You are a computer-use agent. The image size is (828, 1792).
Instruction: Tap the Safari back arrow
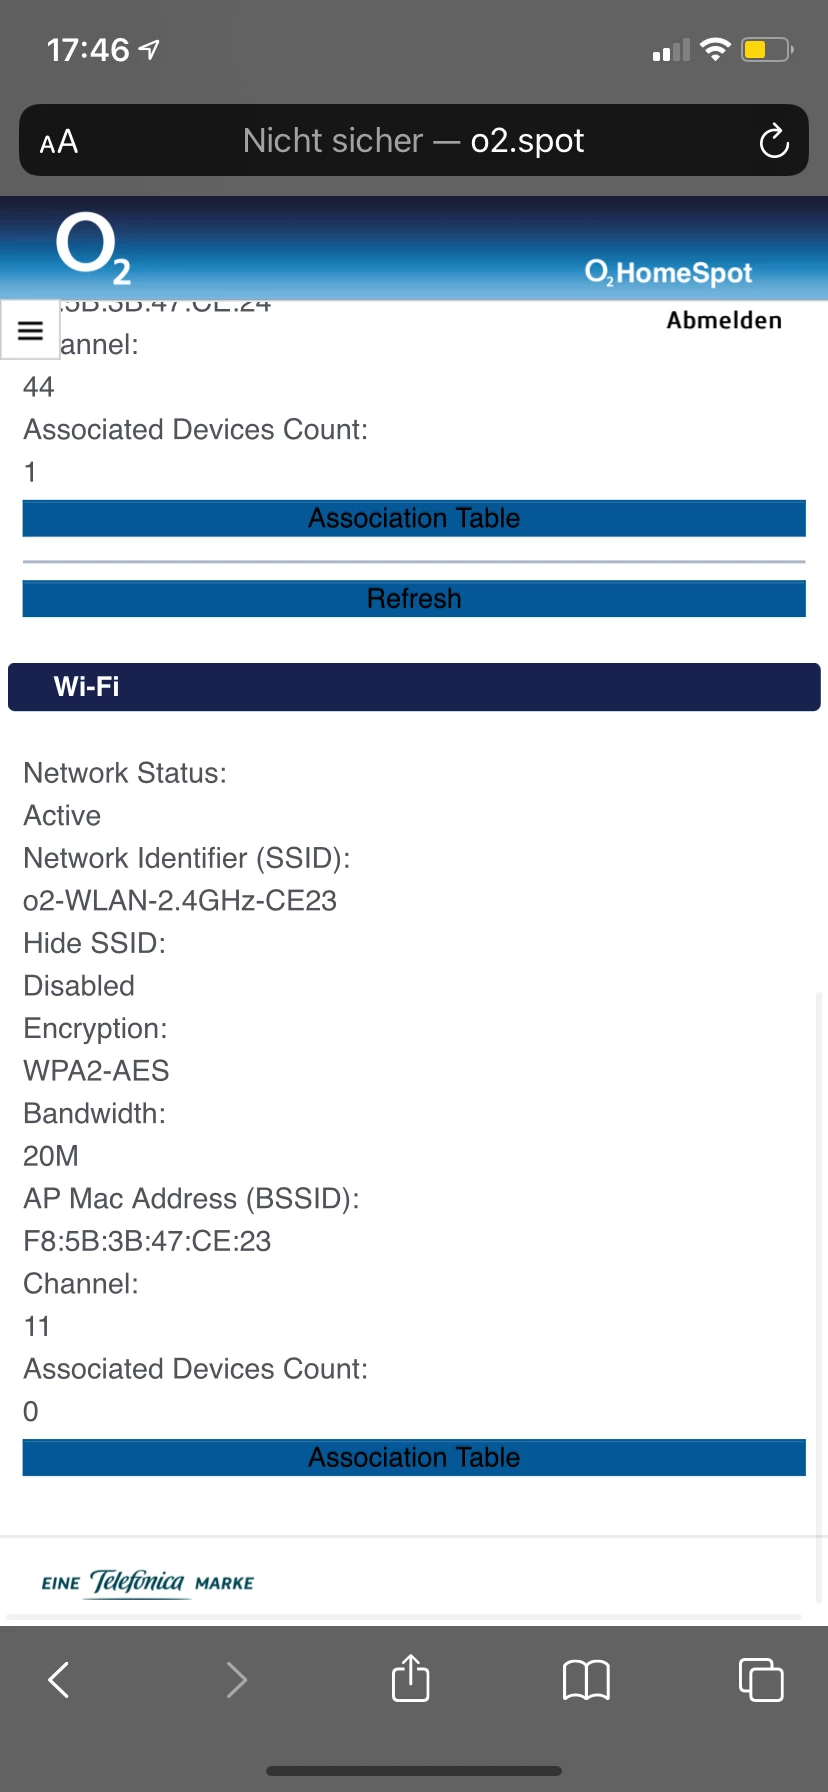pyautogui.click(x=59, y=1679)
